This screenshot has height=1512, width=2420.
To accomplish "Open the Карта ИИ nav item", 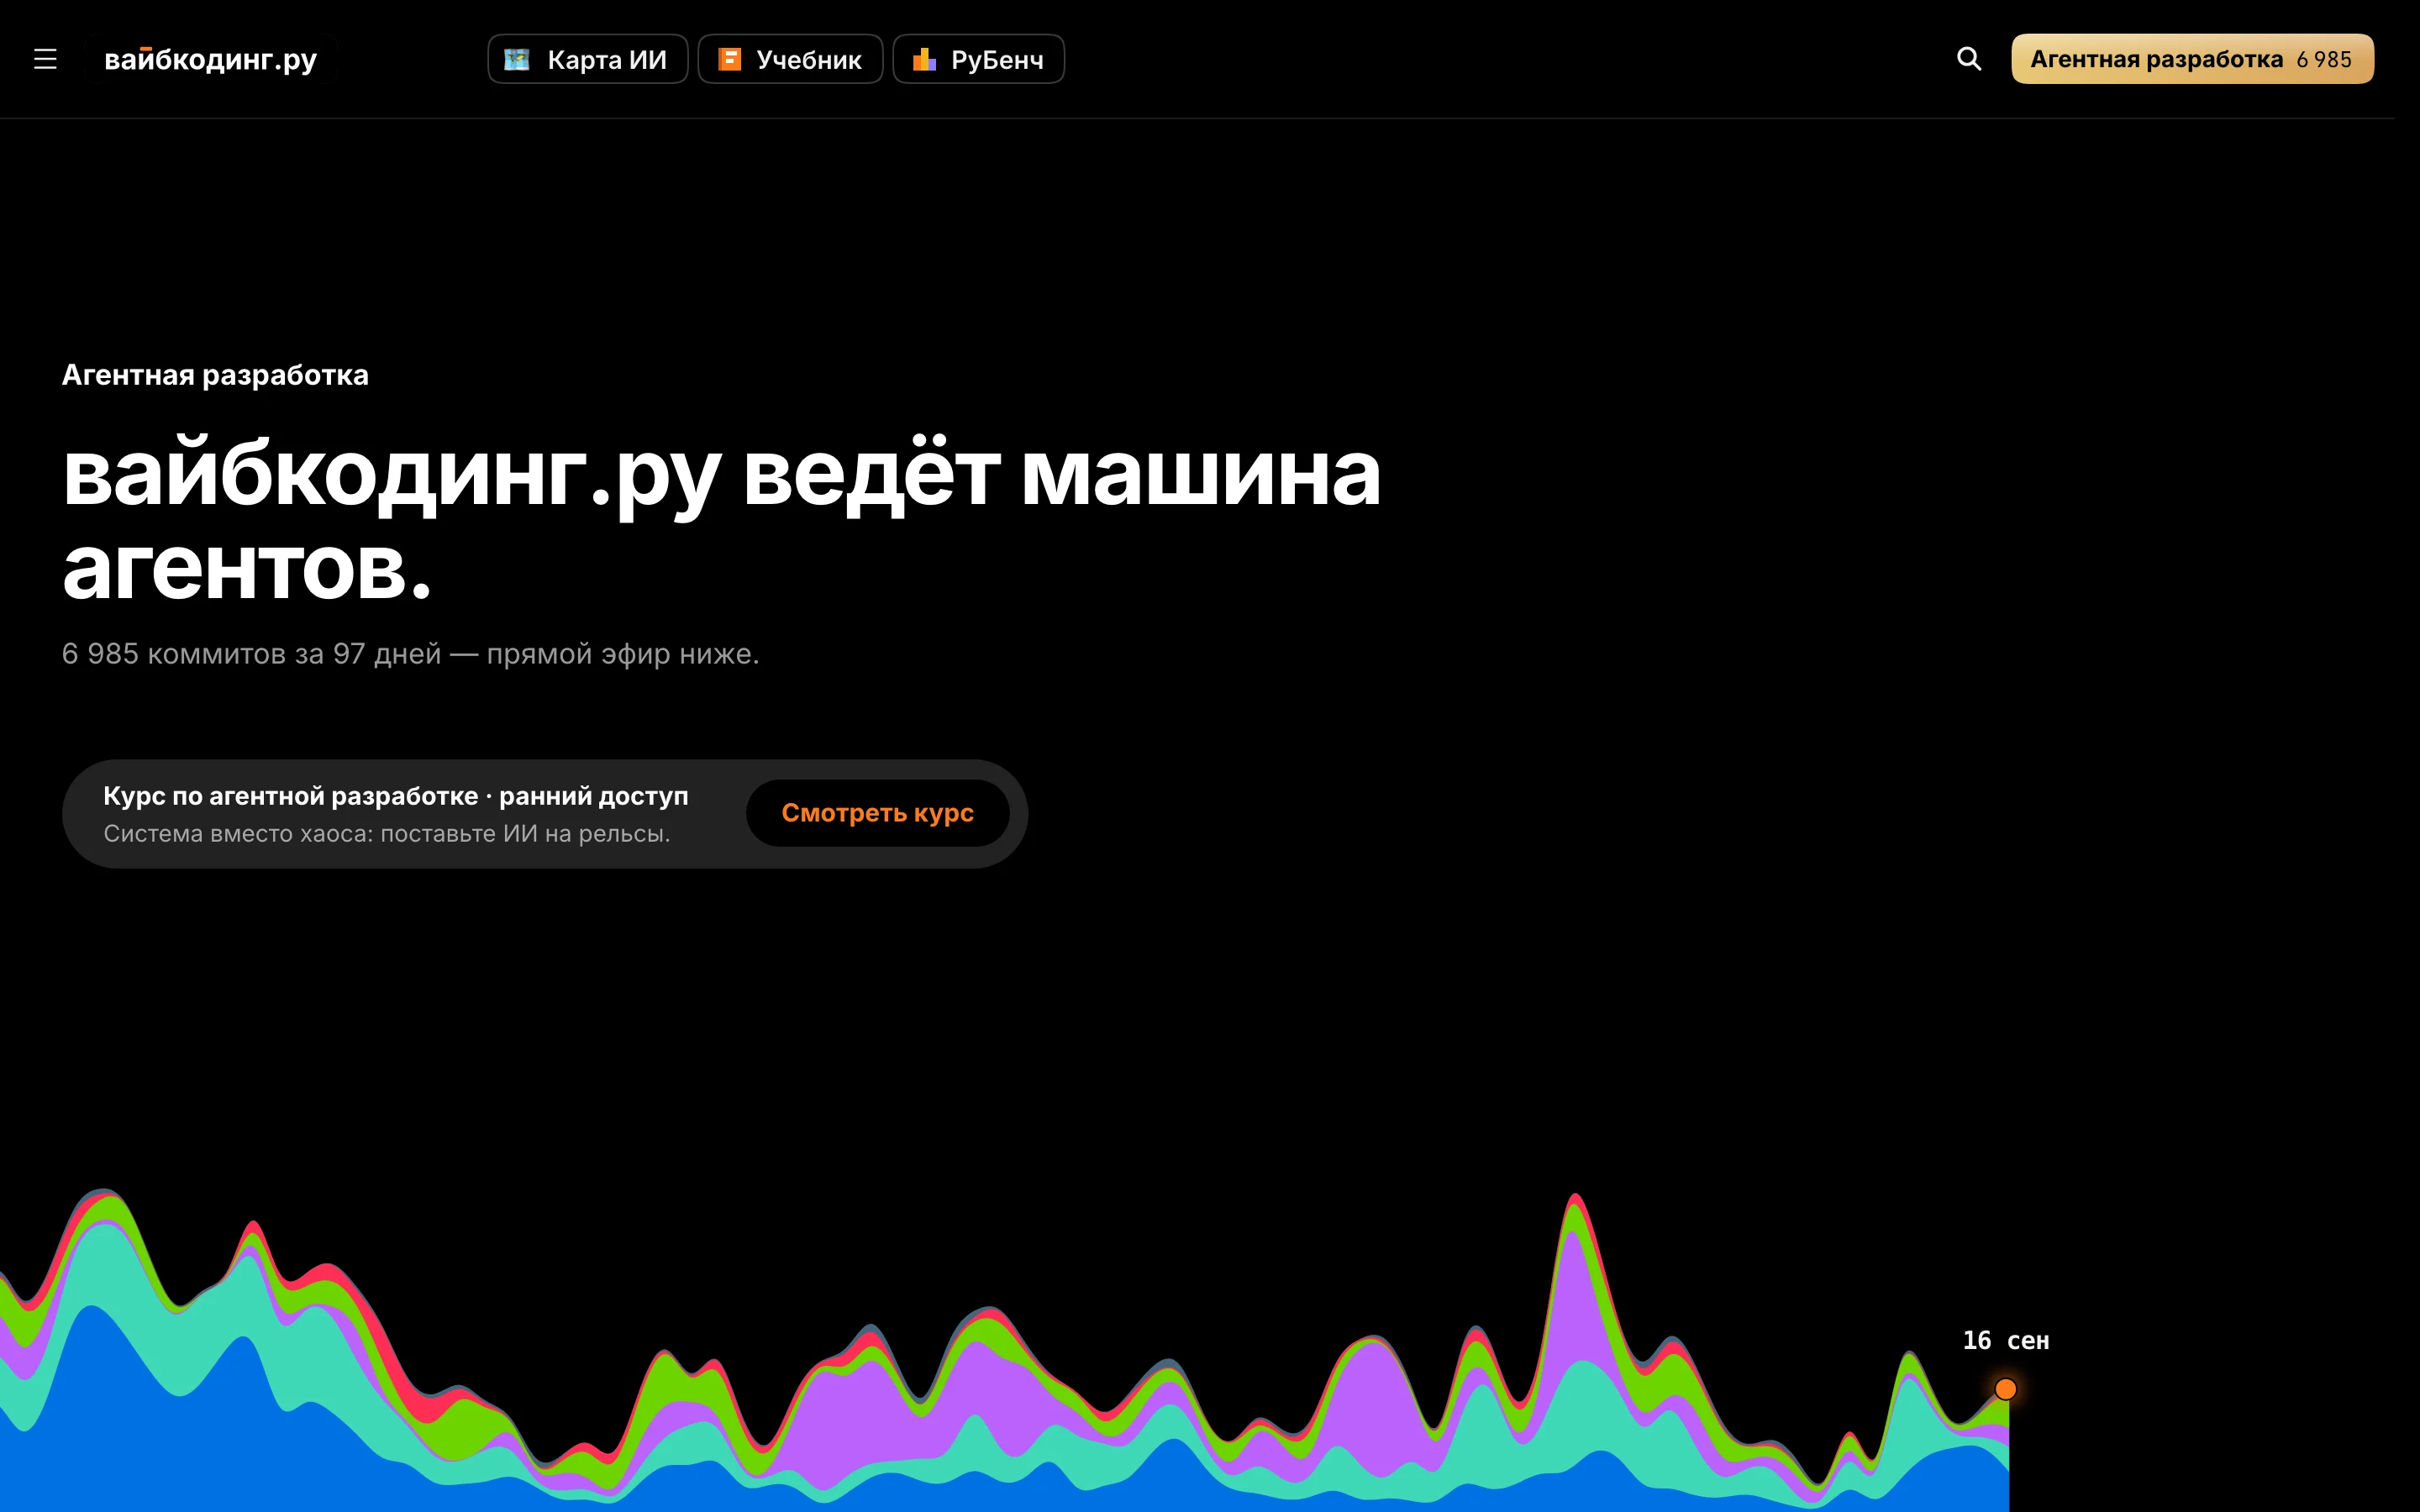I will [587, 59].
